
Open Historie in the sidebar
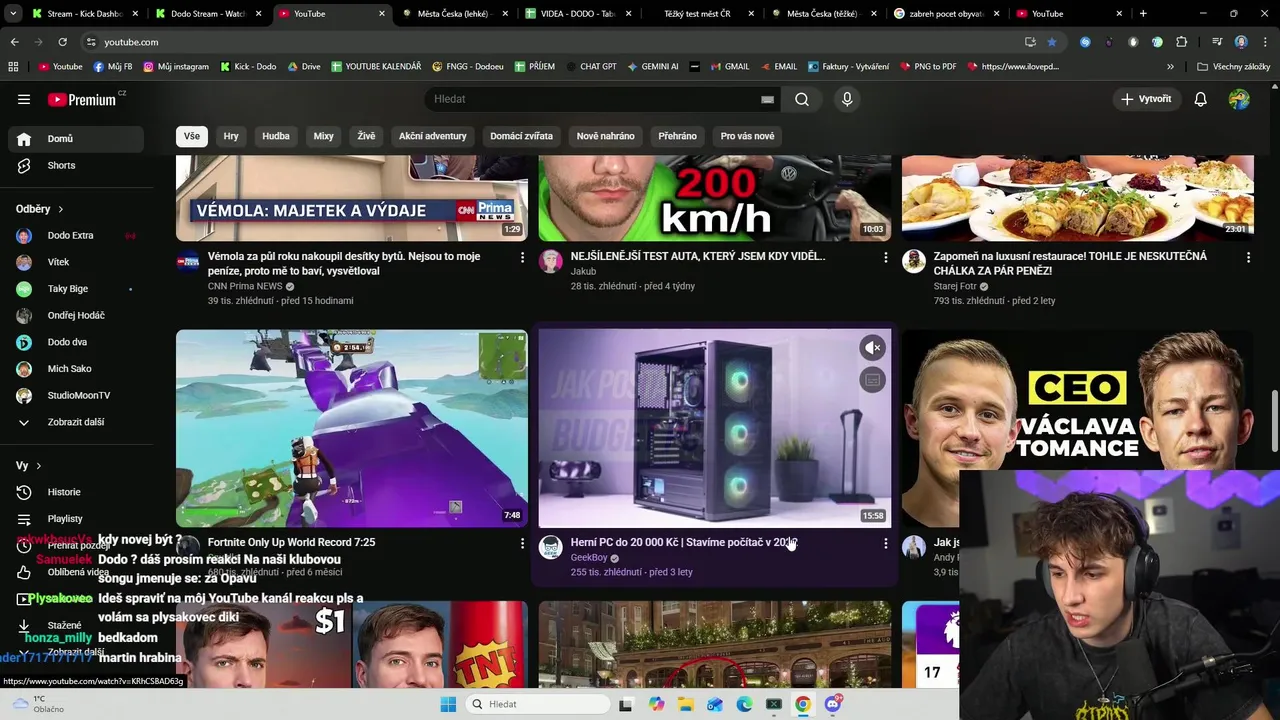pos(76,492)
